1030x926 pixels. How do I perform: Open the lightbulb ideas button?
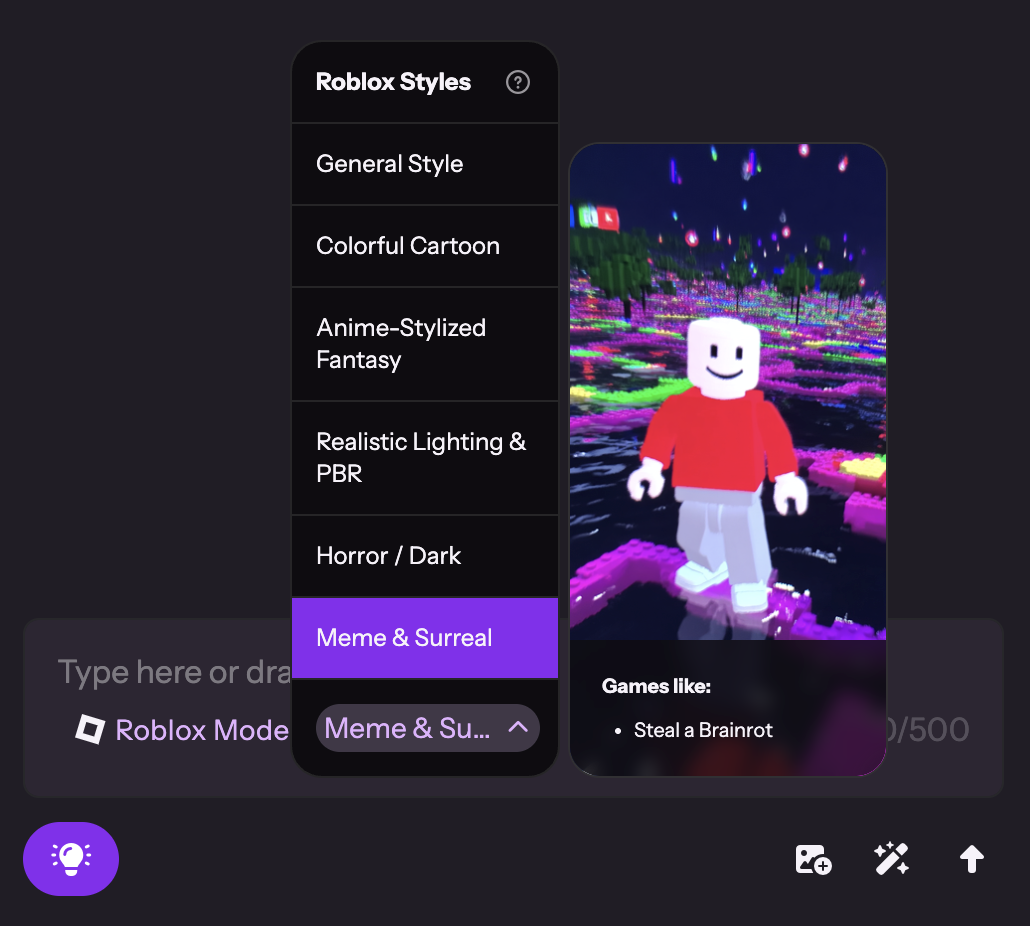[x=71, y=859]
